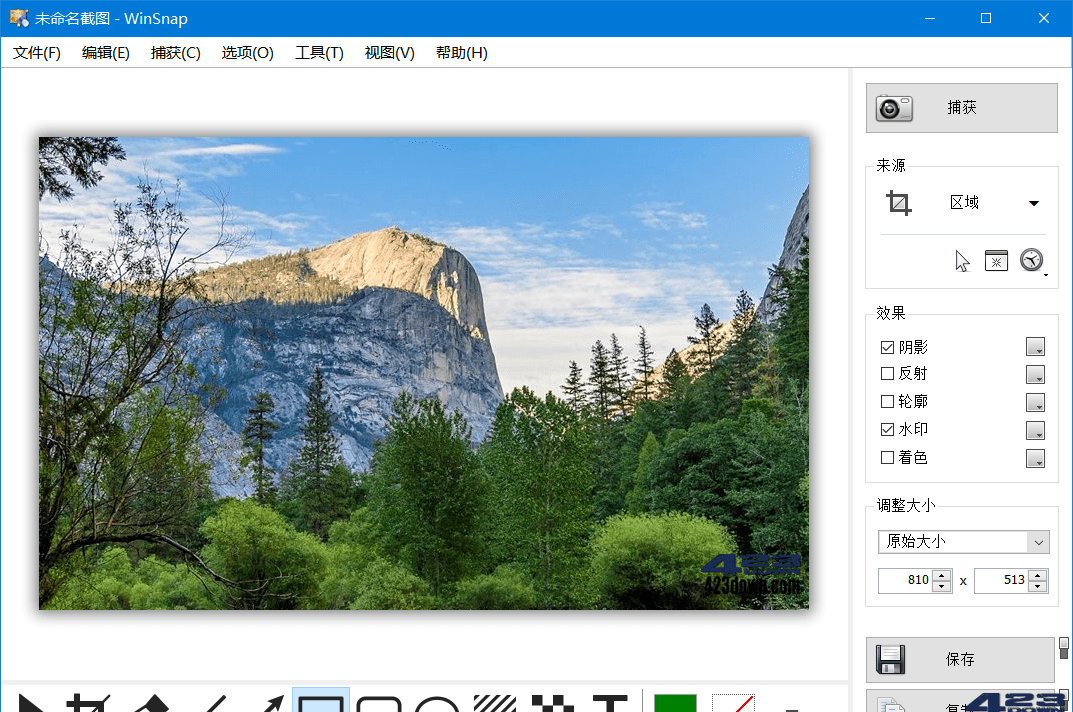
Task: Open the Tools (工具) menu
Action: [x=319, y=53]
